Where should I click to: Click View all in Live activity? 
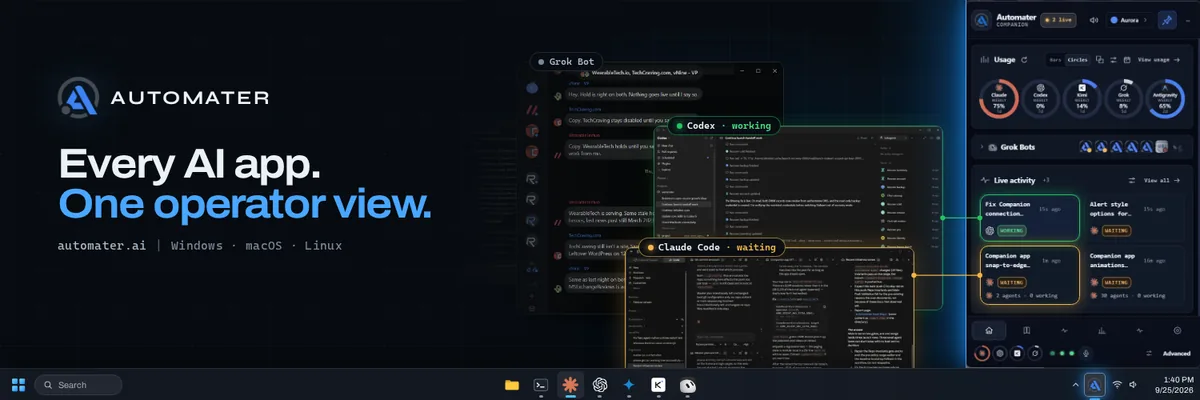coord(1162,181)
